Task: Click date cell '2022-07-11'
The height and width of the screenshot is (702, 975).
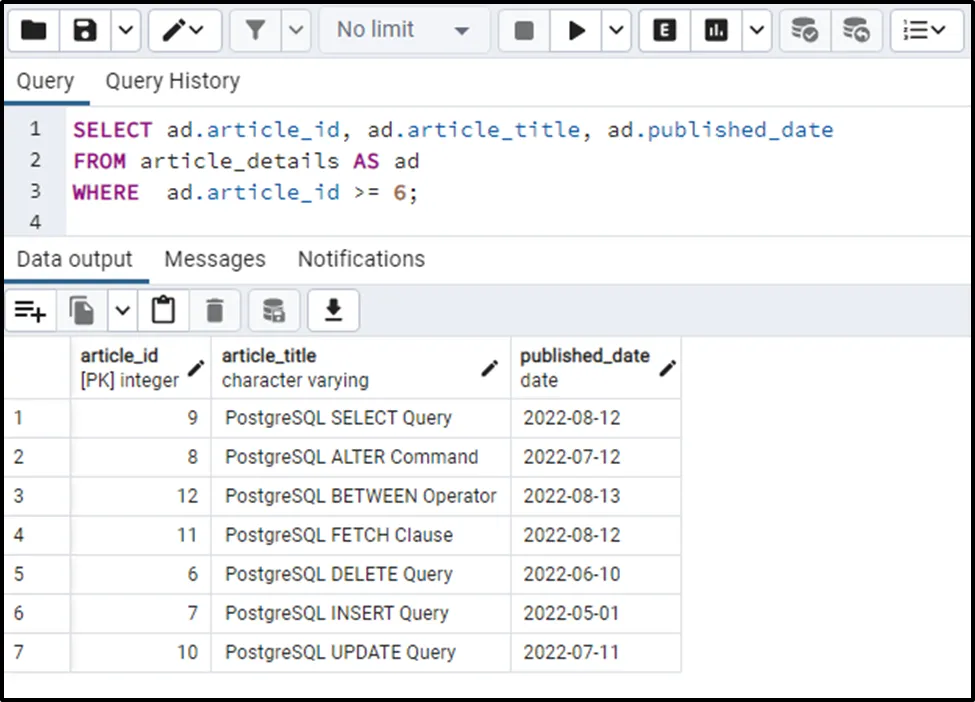Action: point(596,652)
